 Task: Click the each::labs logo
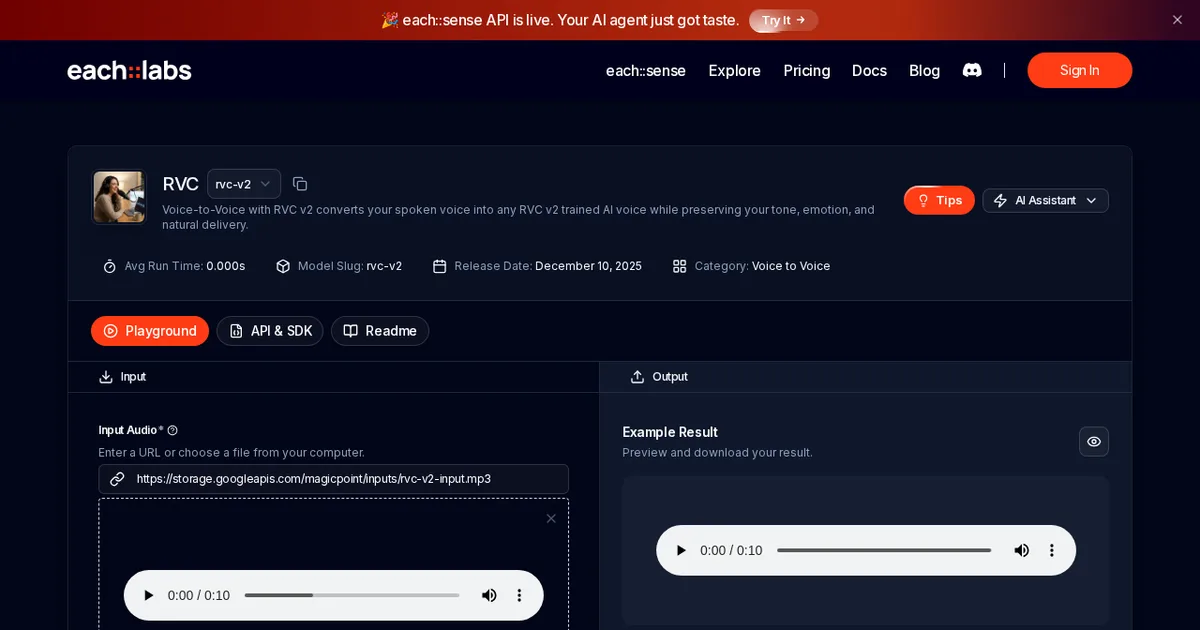click(x=129, y=70)
